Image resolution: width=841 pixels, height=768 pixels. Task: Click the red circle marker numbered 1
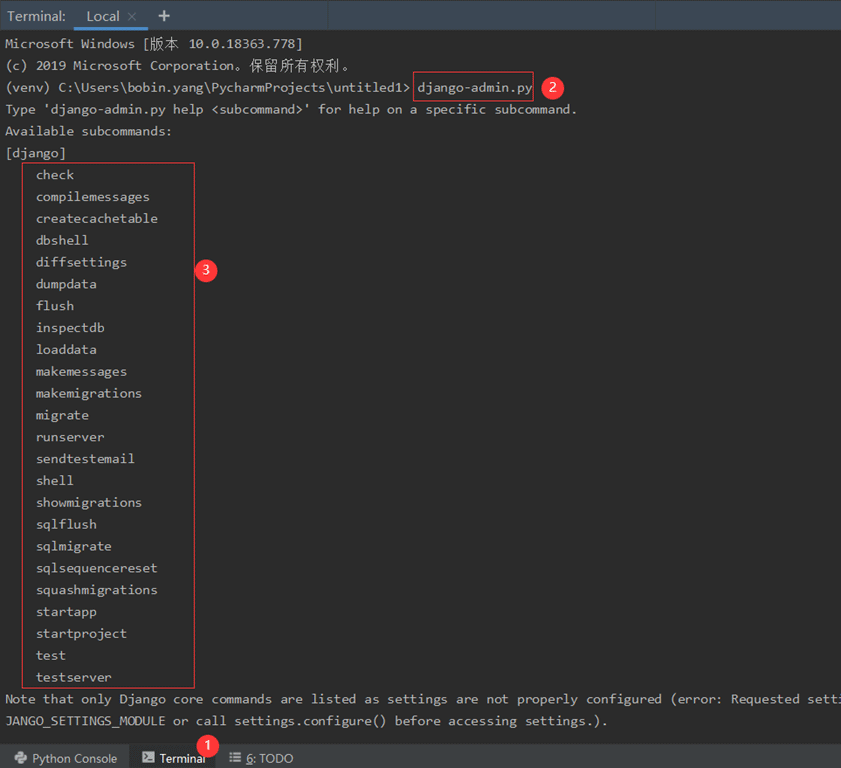[x=209, y=745]
